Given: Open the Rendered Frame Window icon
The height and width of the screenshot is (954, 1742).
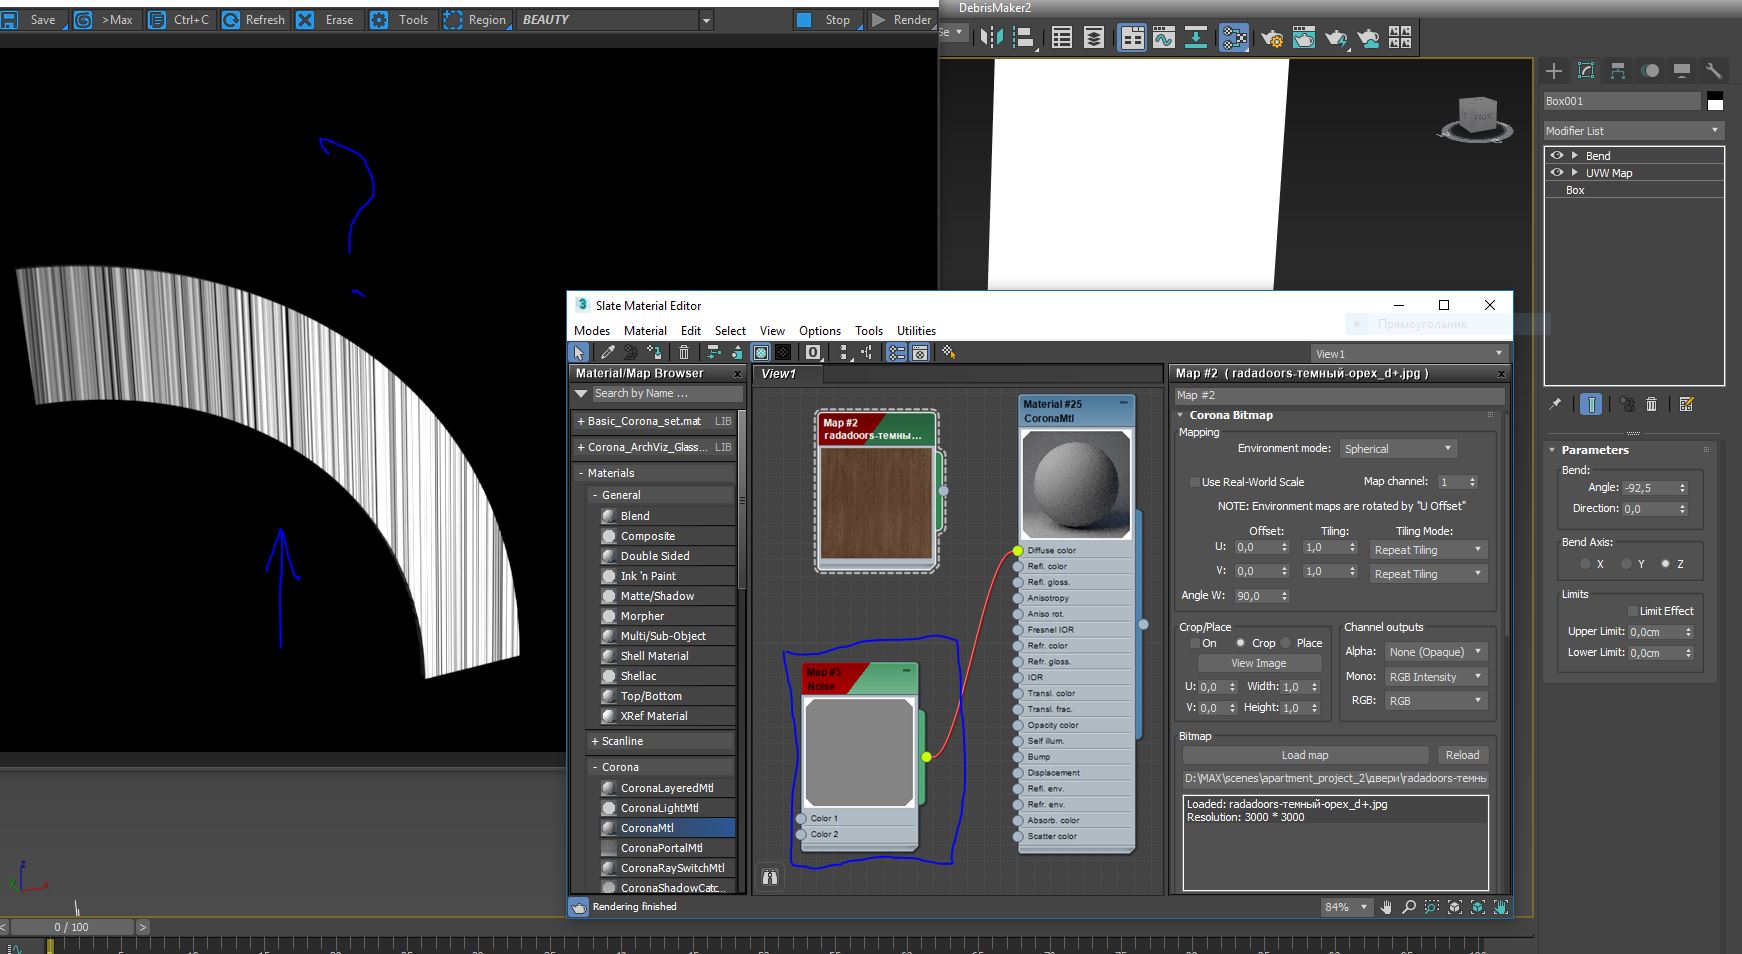Looking at the screenshot, I should (x=1304, y=38).
